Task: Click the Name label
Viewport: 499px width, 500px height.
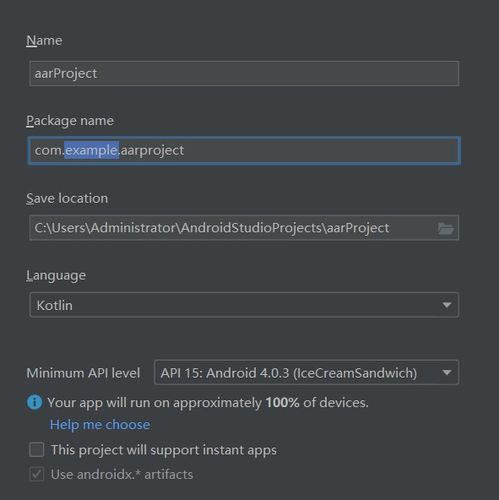Action: click(44, 41)
